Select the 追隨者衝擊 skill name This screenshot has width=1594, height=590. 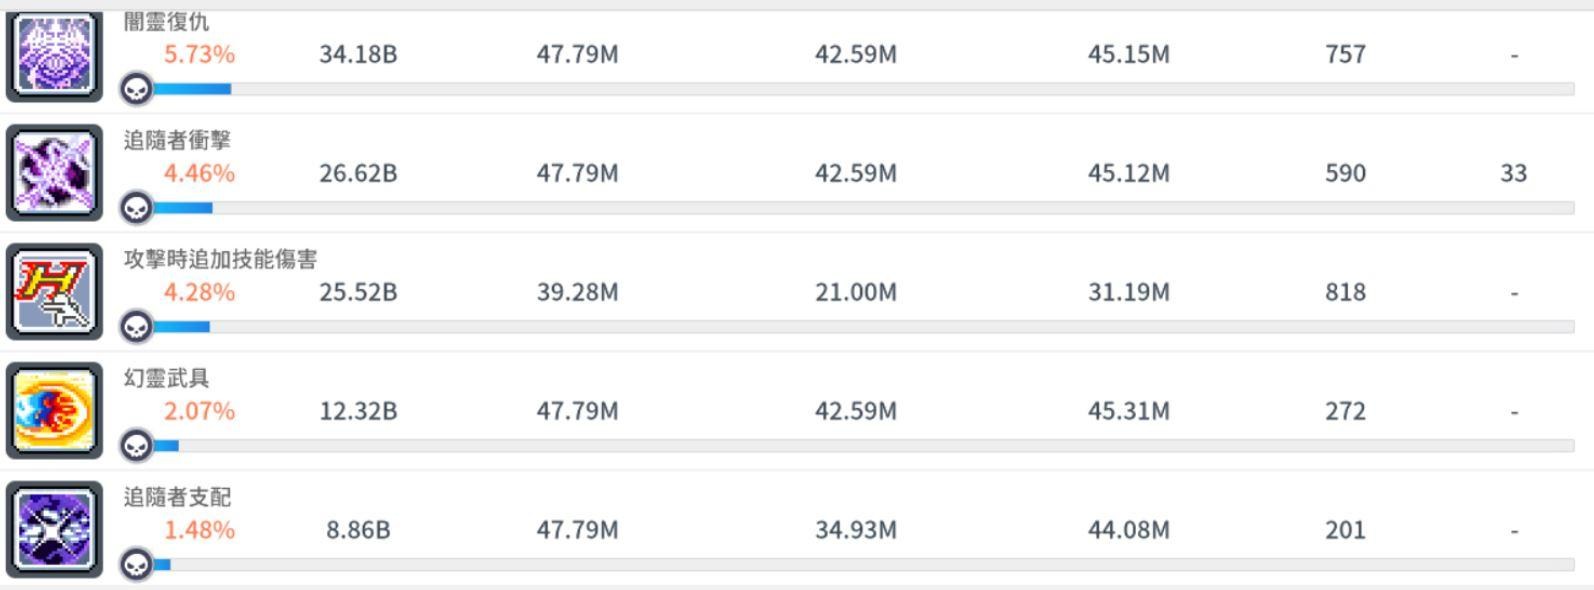point(177,141)
